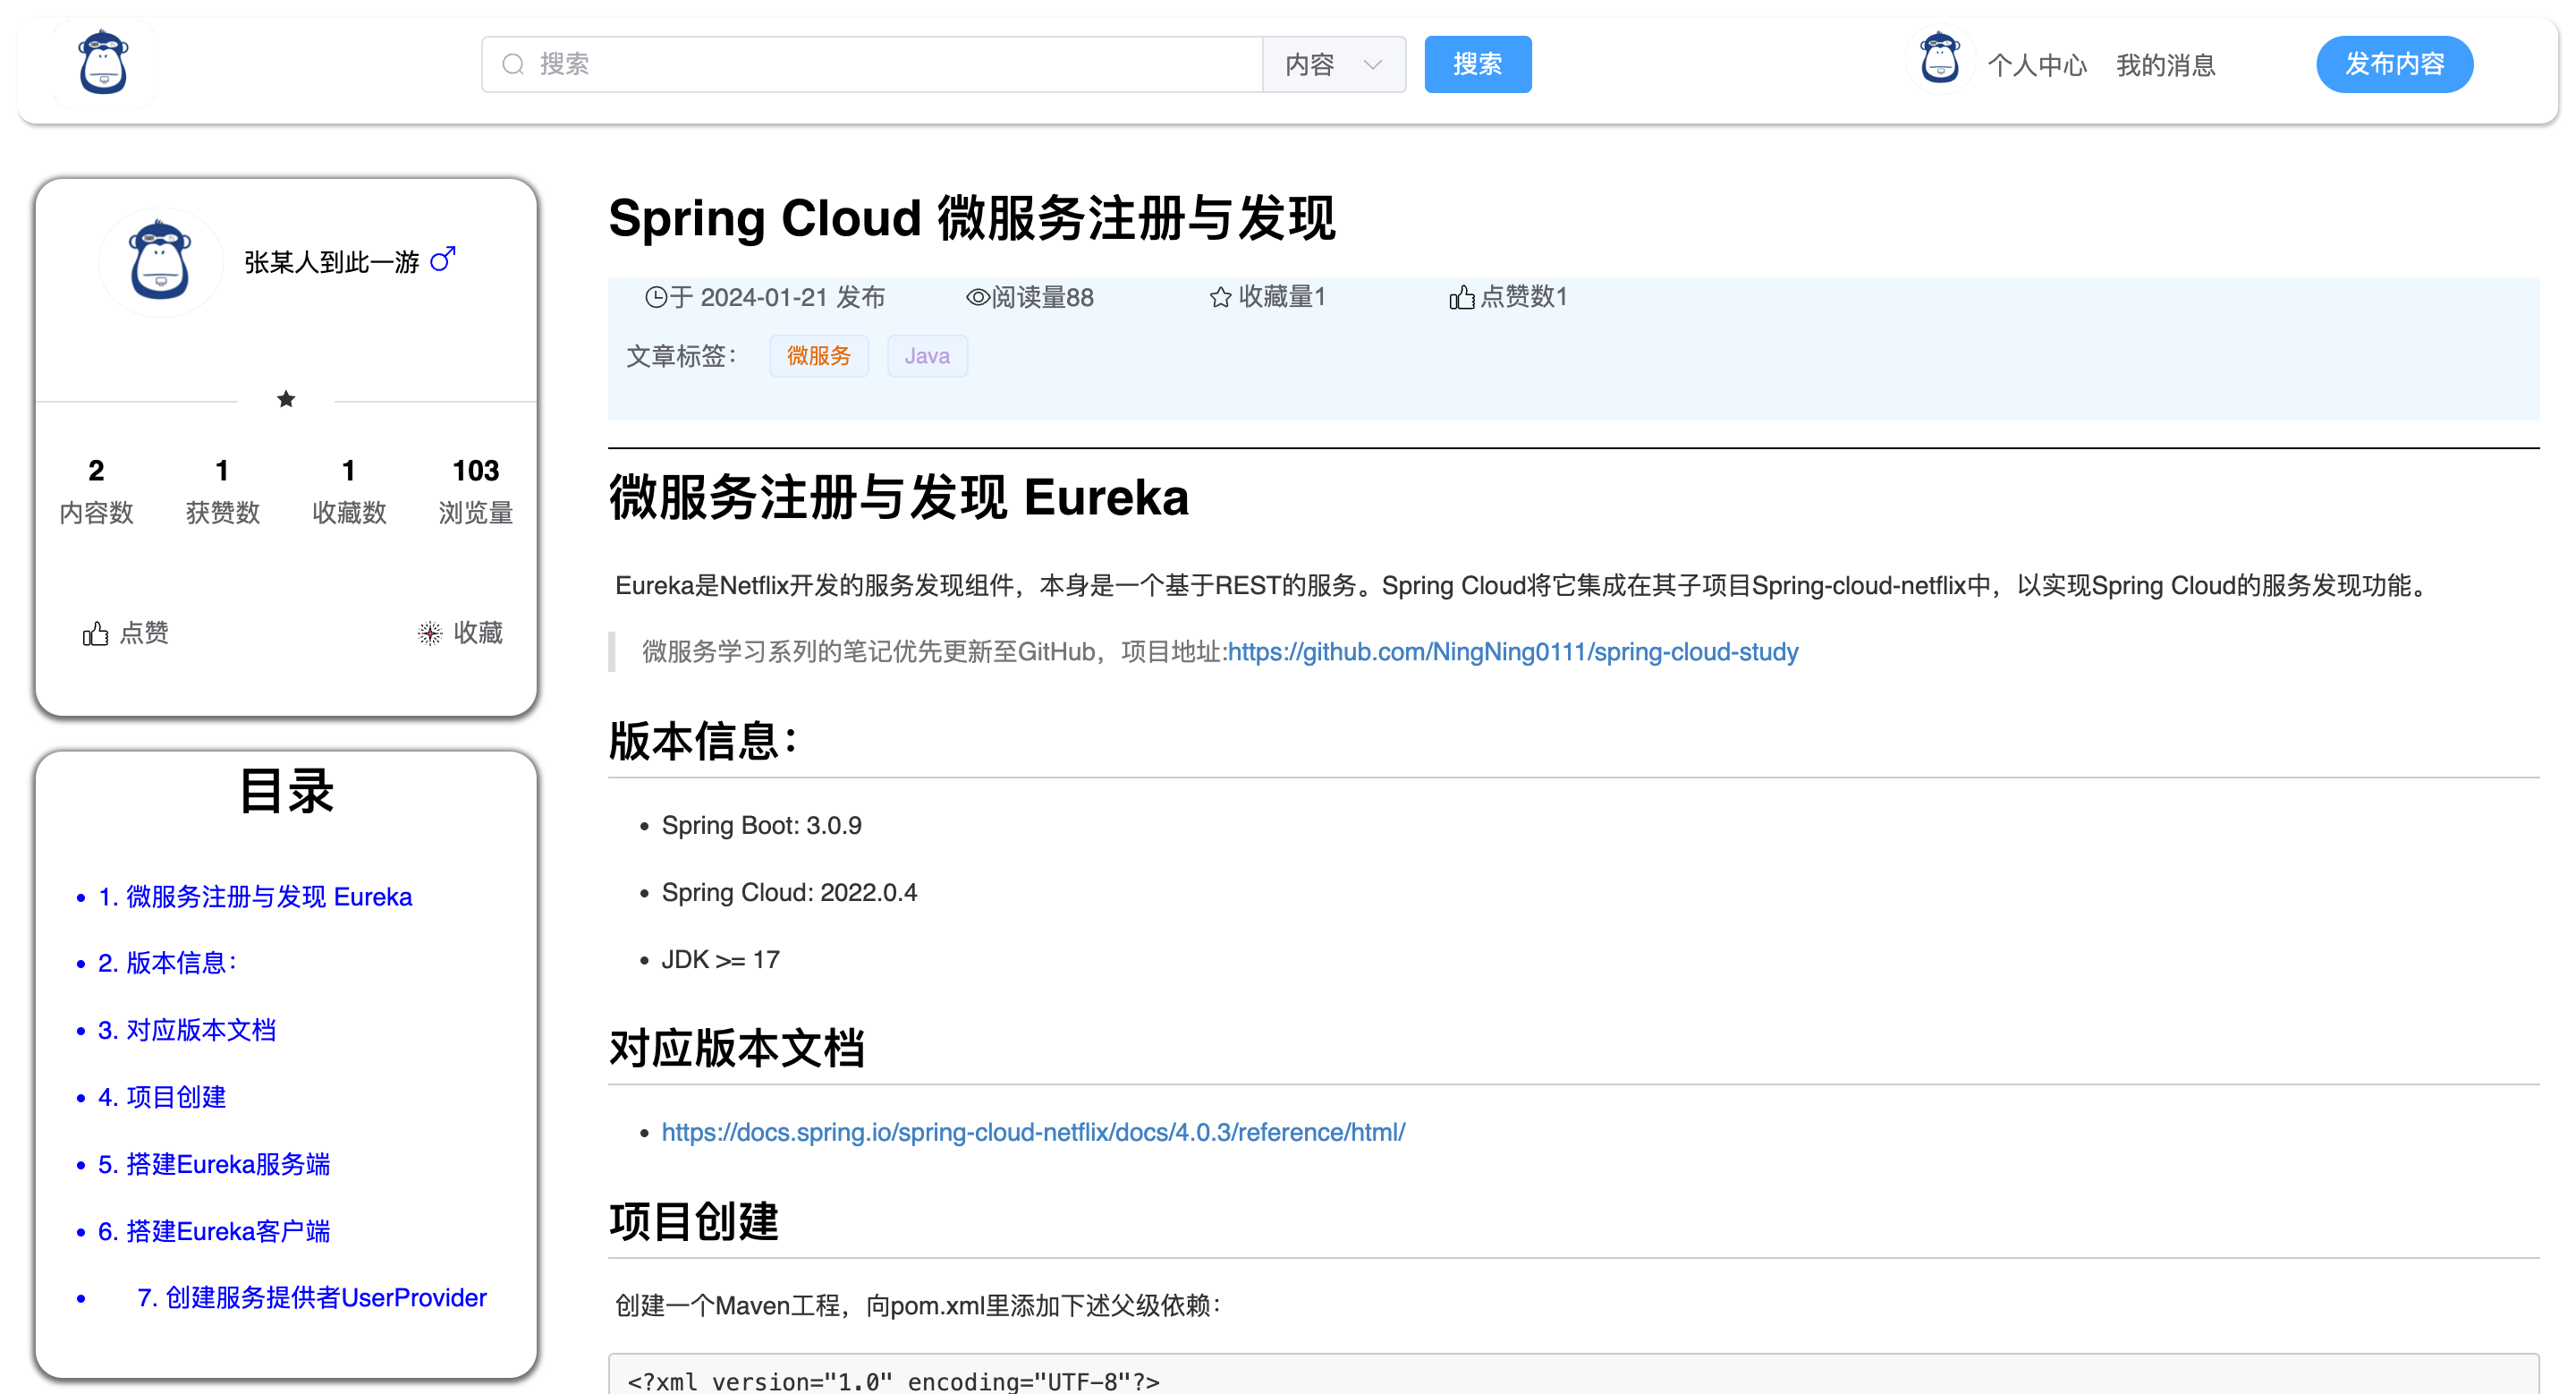This screenshot has height=1394, width=2576.
Task: Click the 微服务 article tag
Action: (818, 356)
